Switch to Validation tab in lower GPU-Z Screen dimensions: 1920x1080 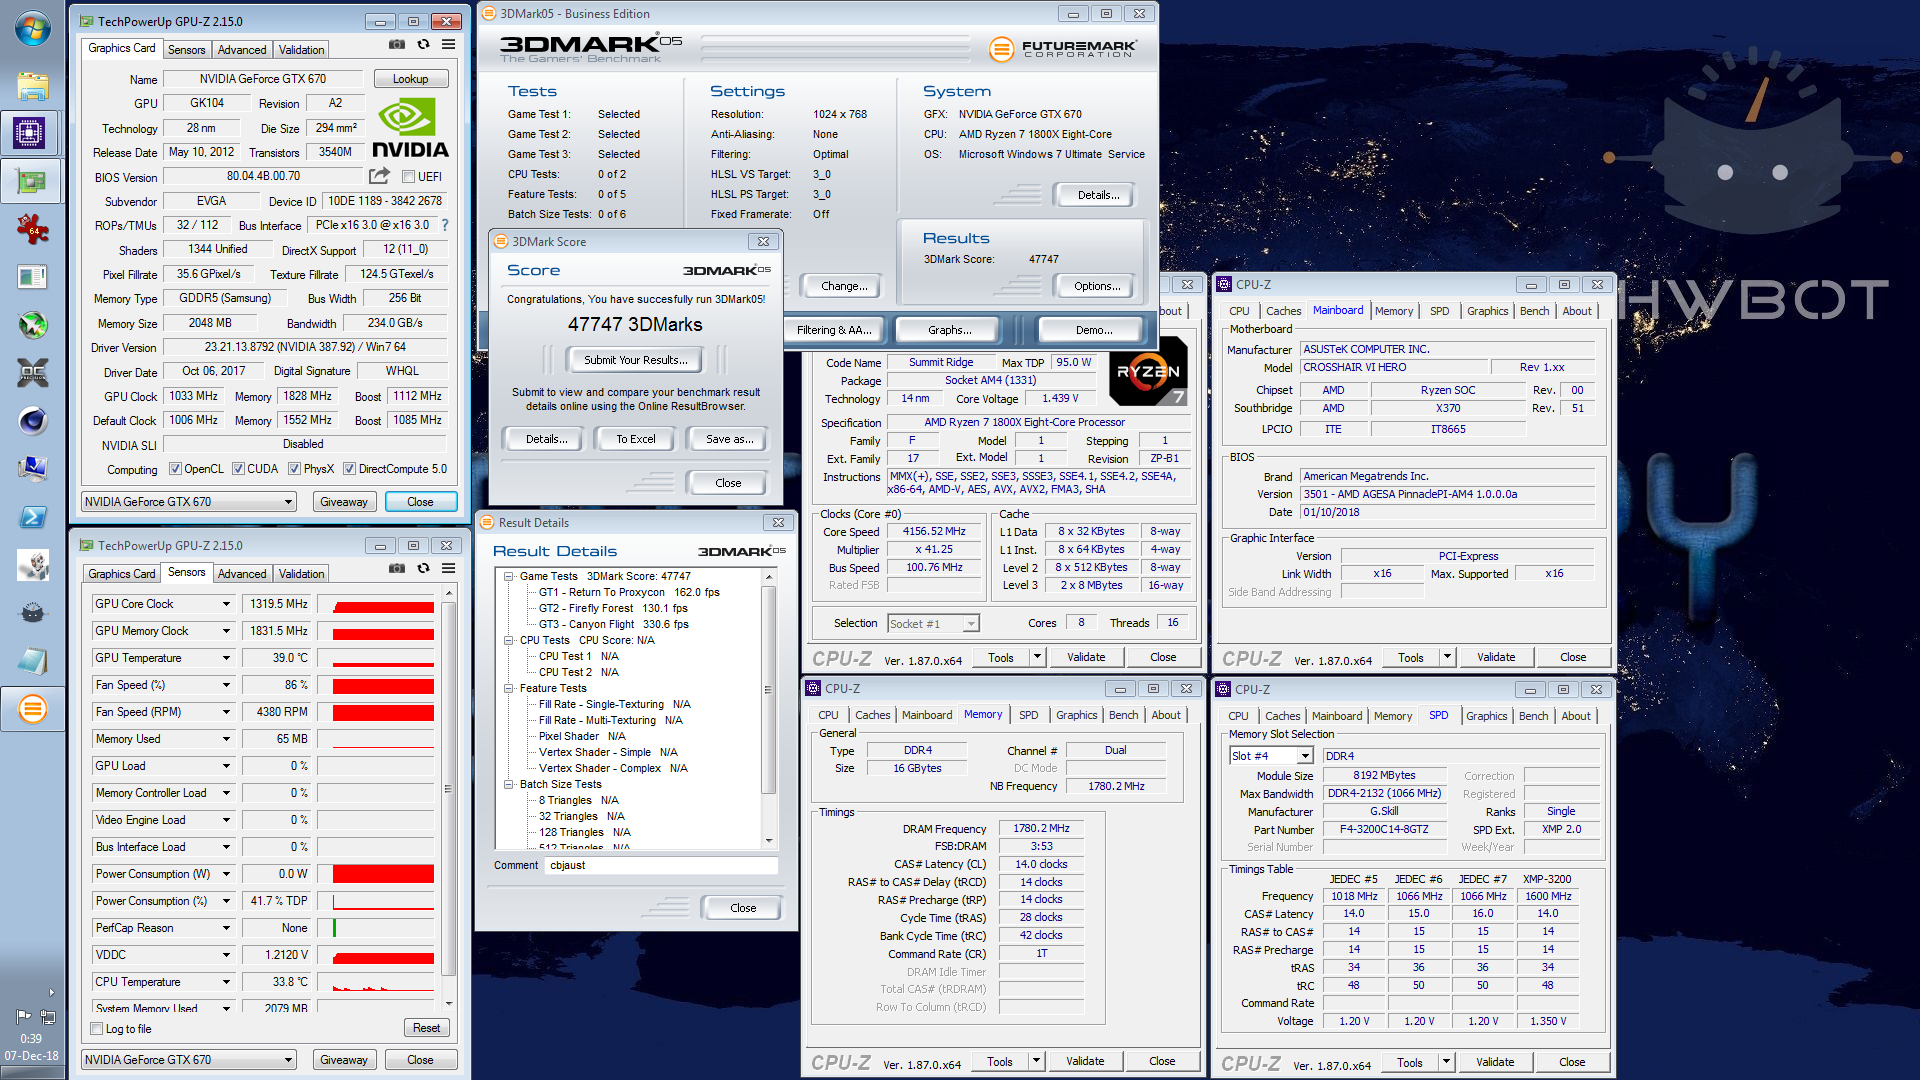[301, 574]
